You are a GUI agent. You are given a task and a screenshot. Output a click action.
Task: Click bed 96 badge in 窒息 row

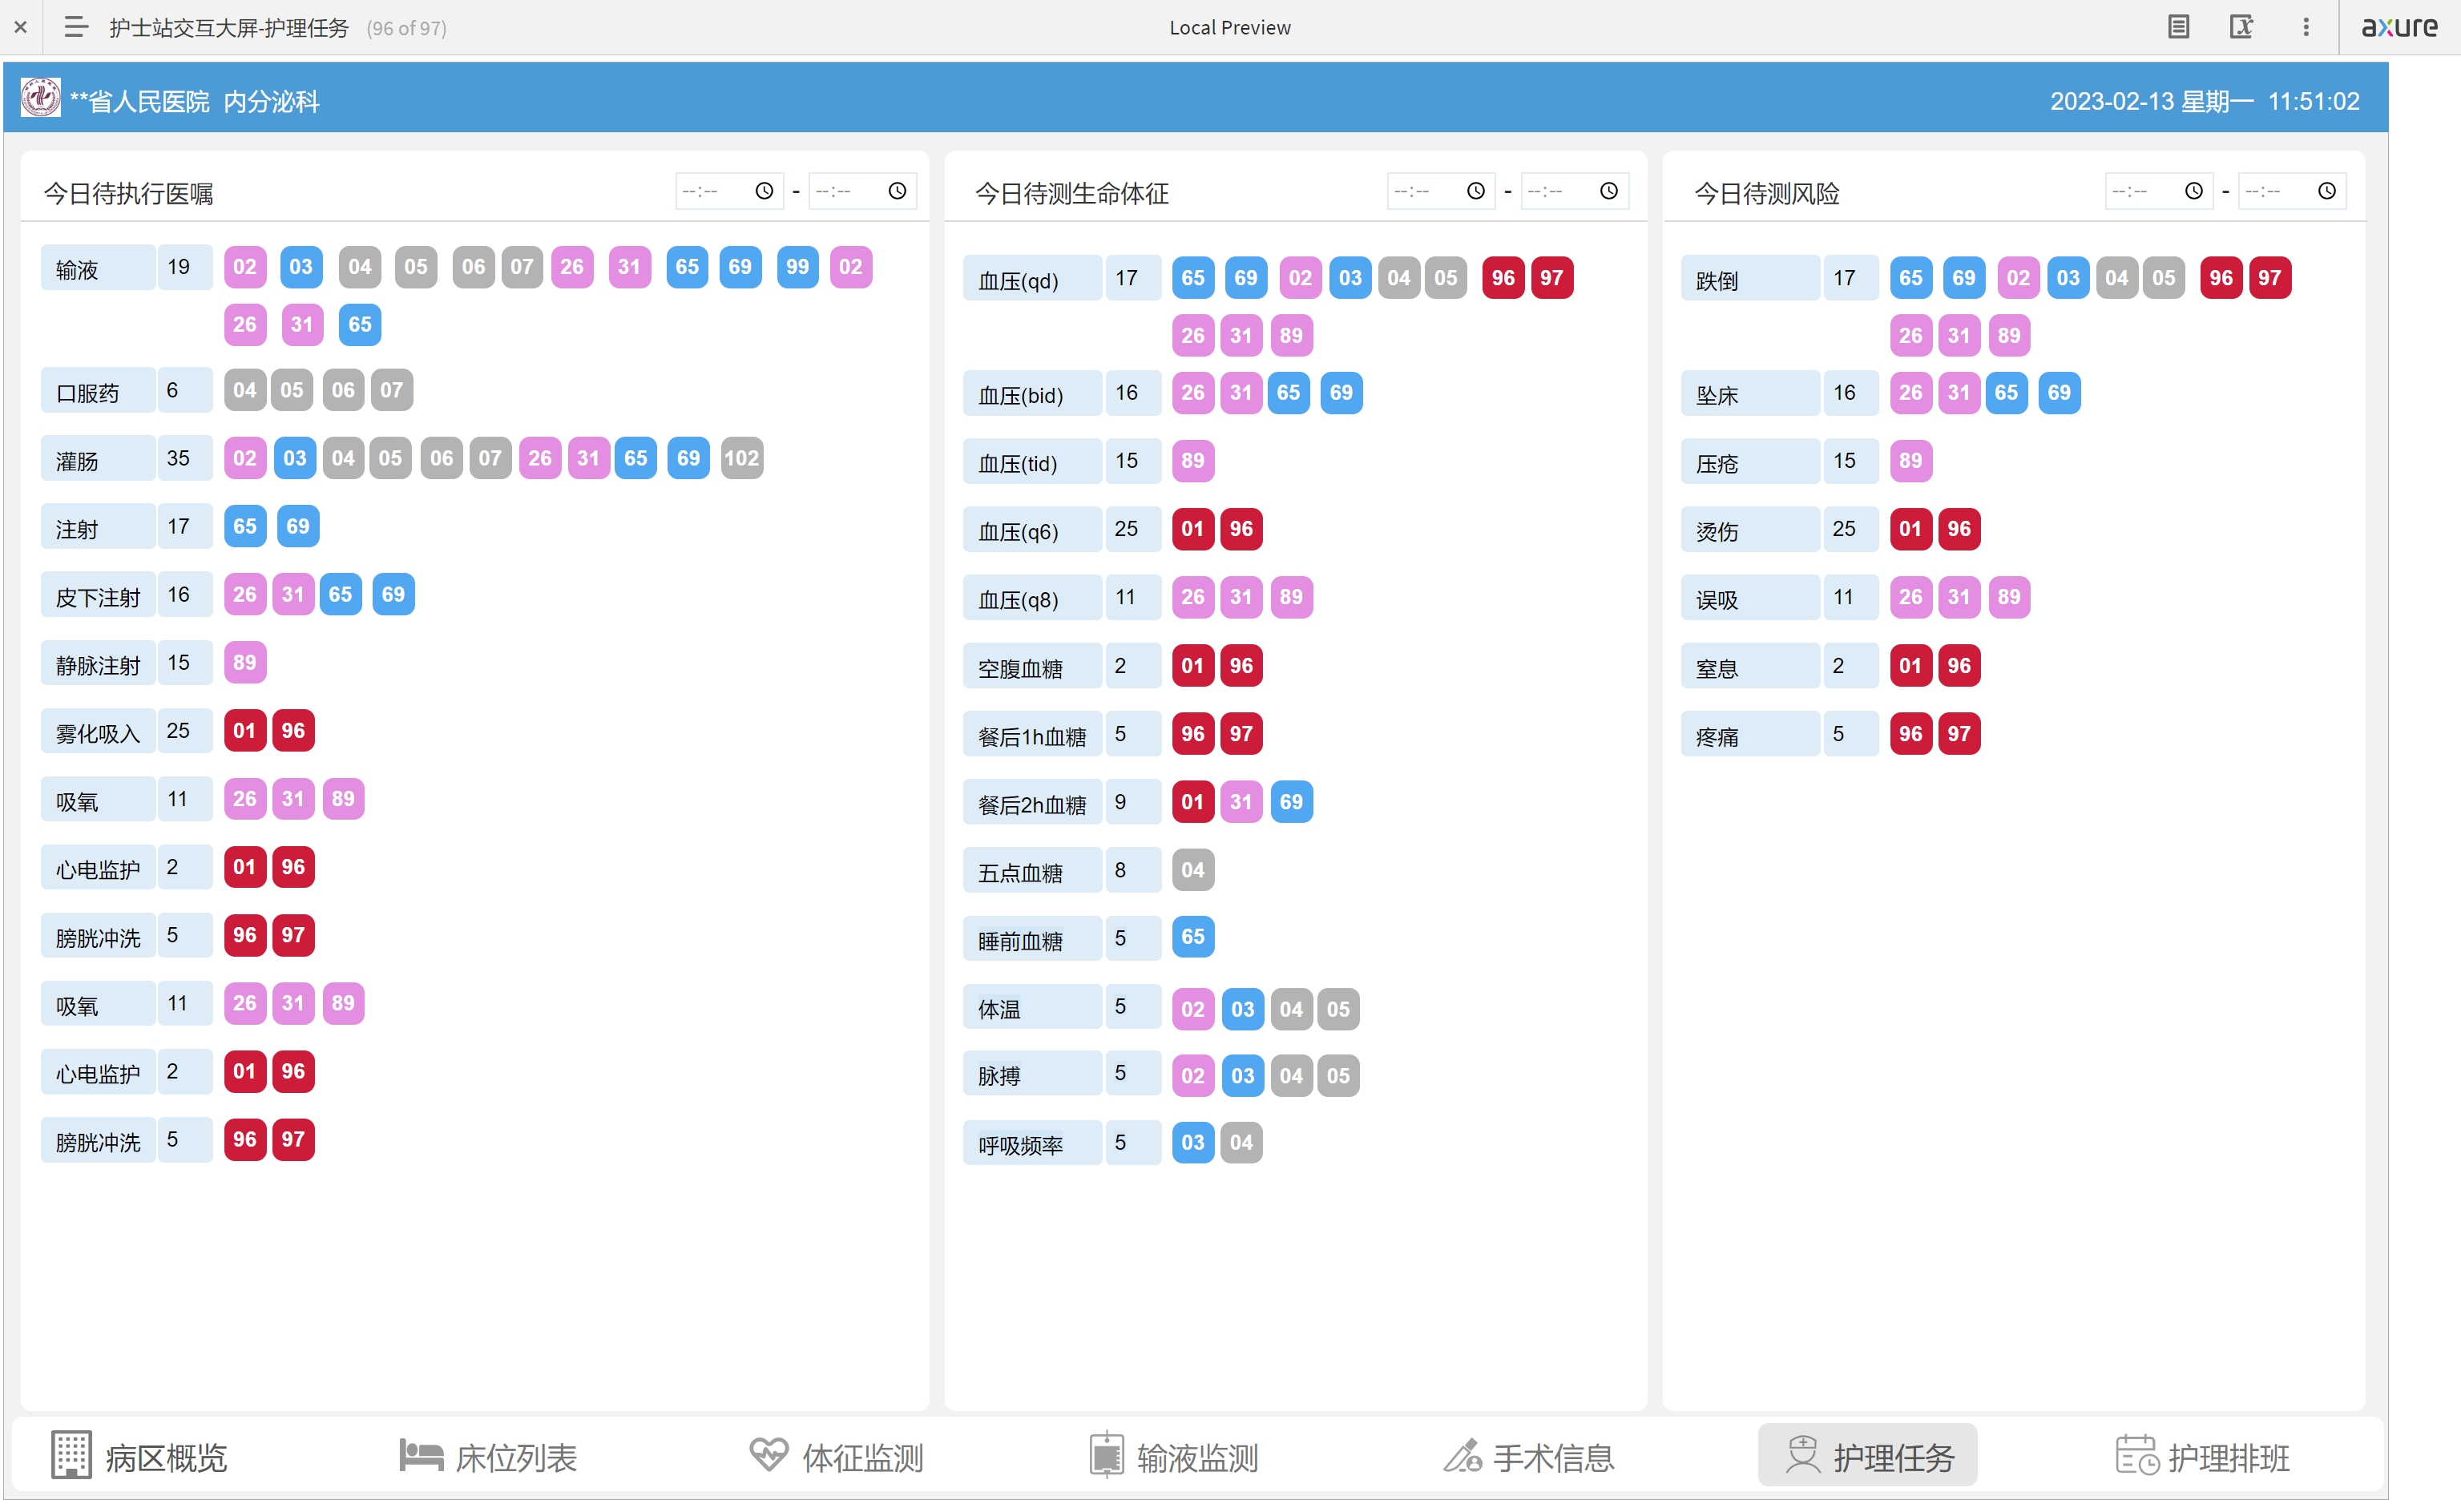[x=1959, y=665]
